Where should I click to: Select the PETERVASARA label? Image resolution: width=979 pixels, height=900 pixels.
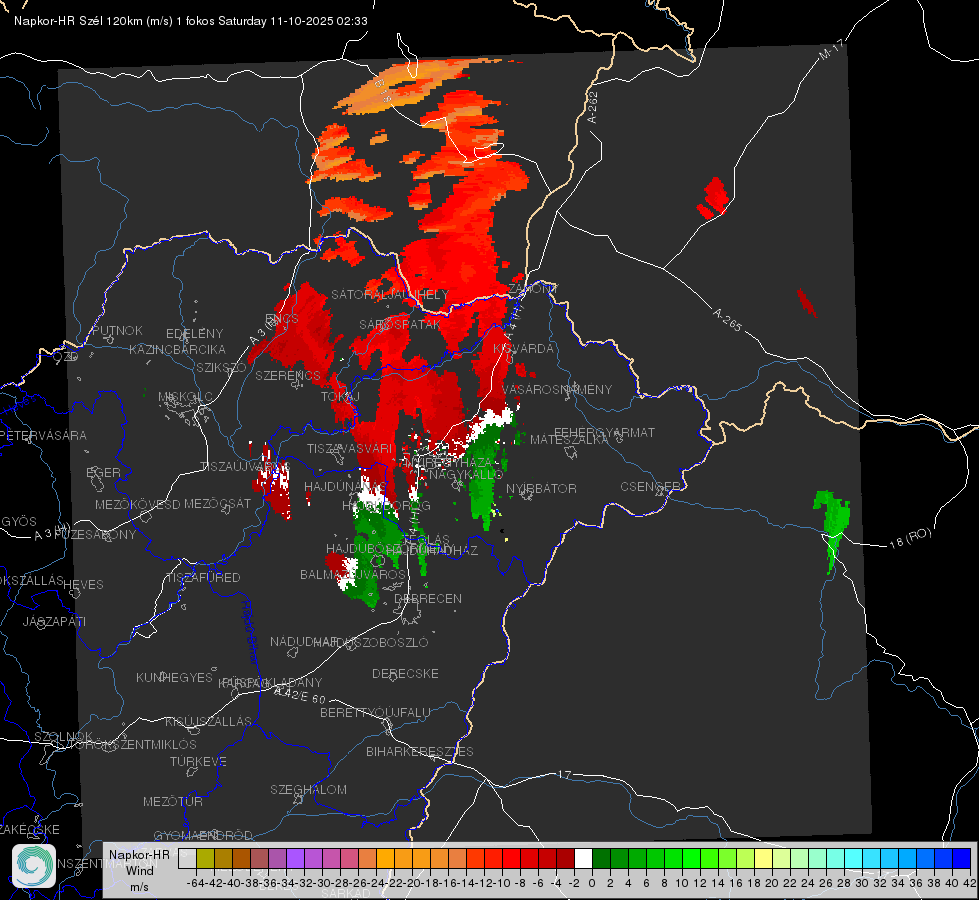click(43, 435)
